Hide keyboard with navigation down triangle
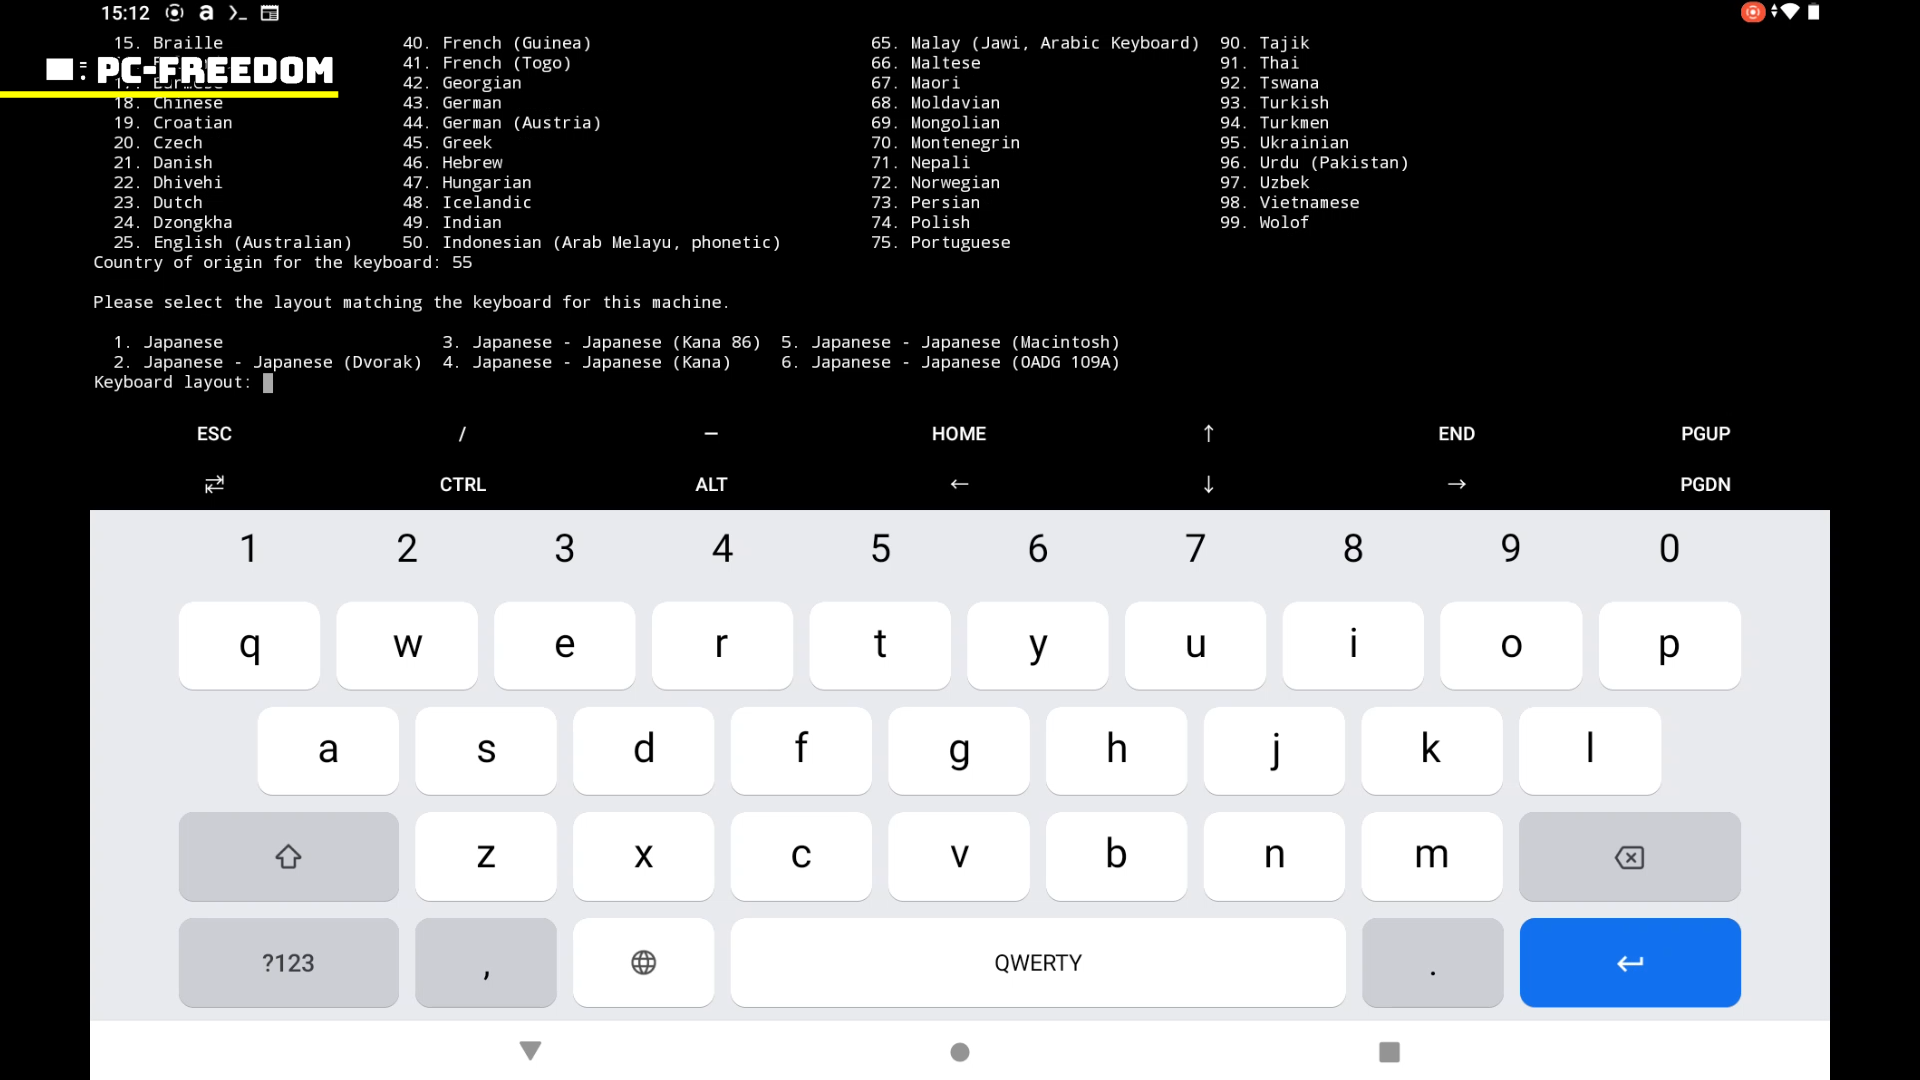The height and width of the screenshot is (1080, 1920). 531,1051
